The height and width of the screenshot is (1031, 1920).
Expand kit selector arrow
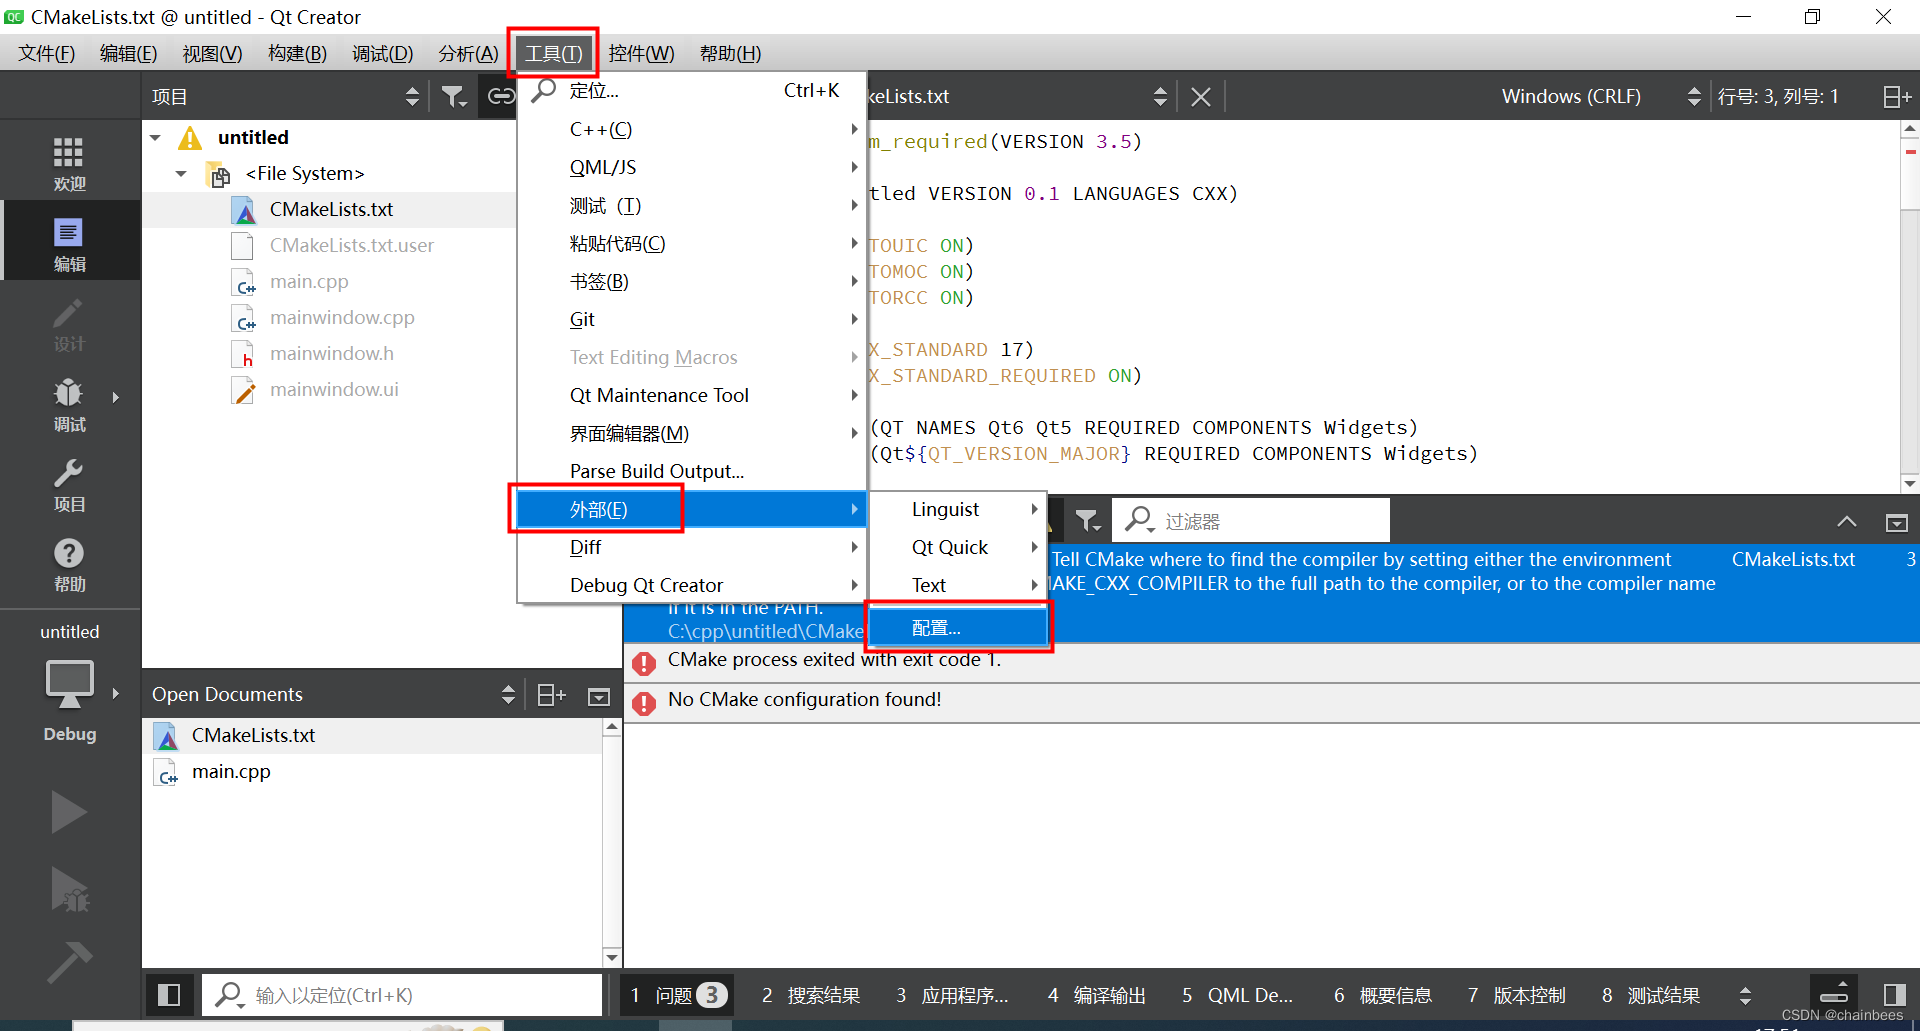[116, 693]
